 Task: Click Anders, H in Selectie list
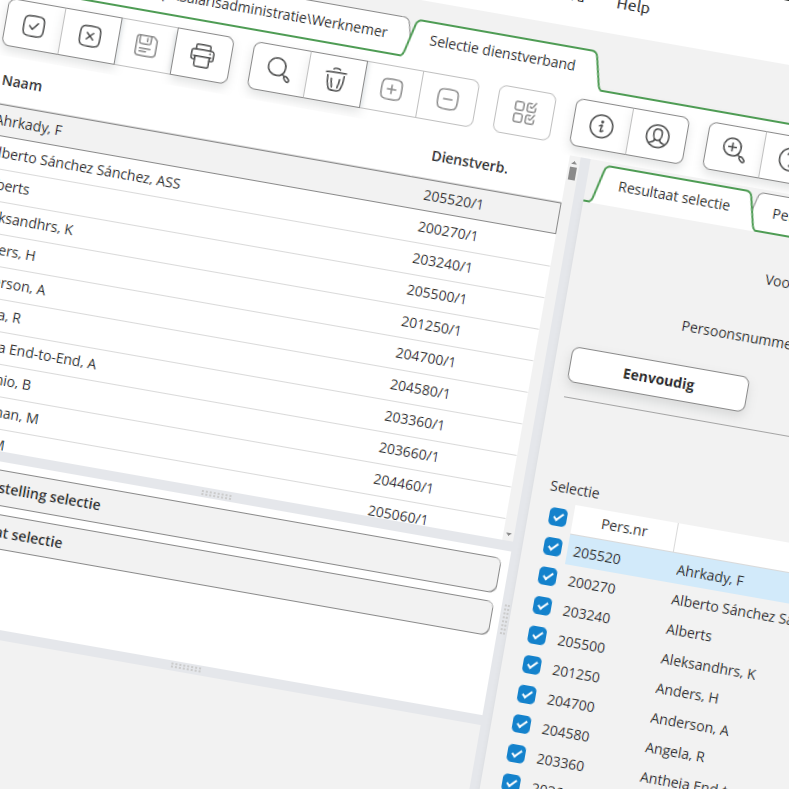point(687,693)
